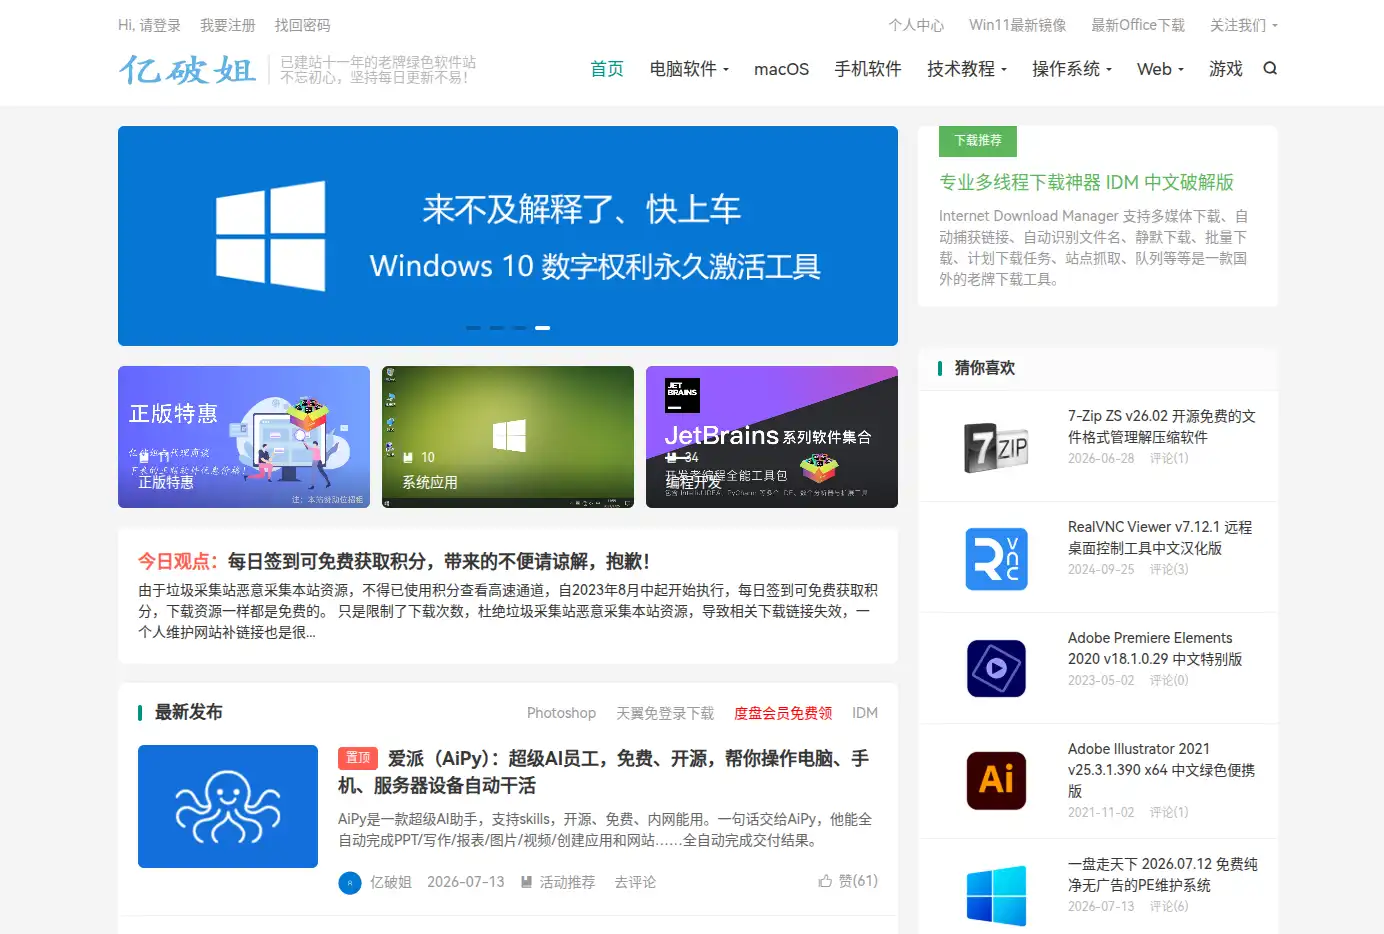Click 评论(0) under Adobe Premiere Elements
This screenshot has height=934, width=1384.
tap(1169, 680)
